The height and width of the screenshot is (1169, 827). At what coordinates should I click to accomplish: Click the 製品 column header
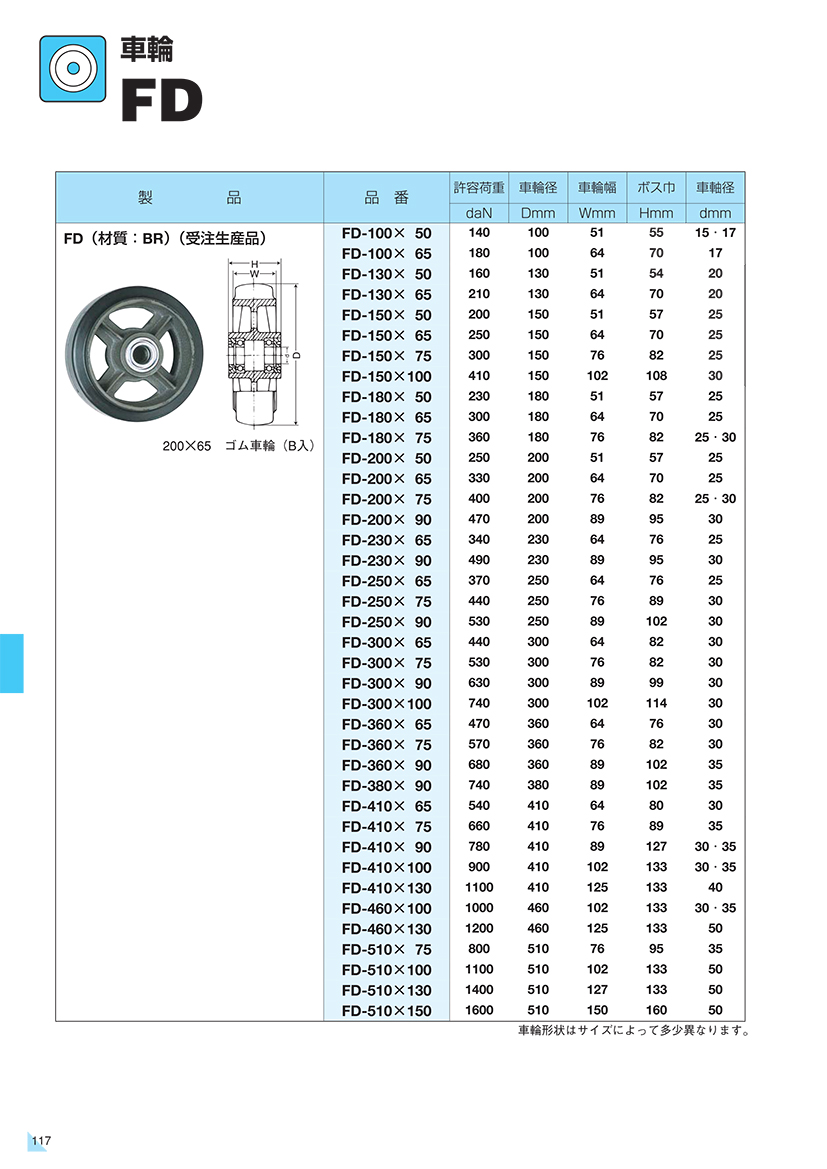click(x=189, y=198)
